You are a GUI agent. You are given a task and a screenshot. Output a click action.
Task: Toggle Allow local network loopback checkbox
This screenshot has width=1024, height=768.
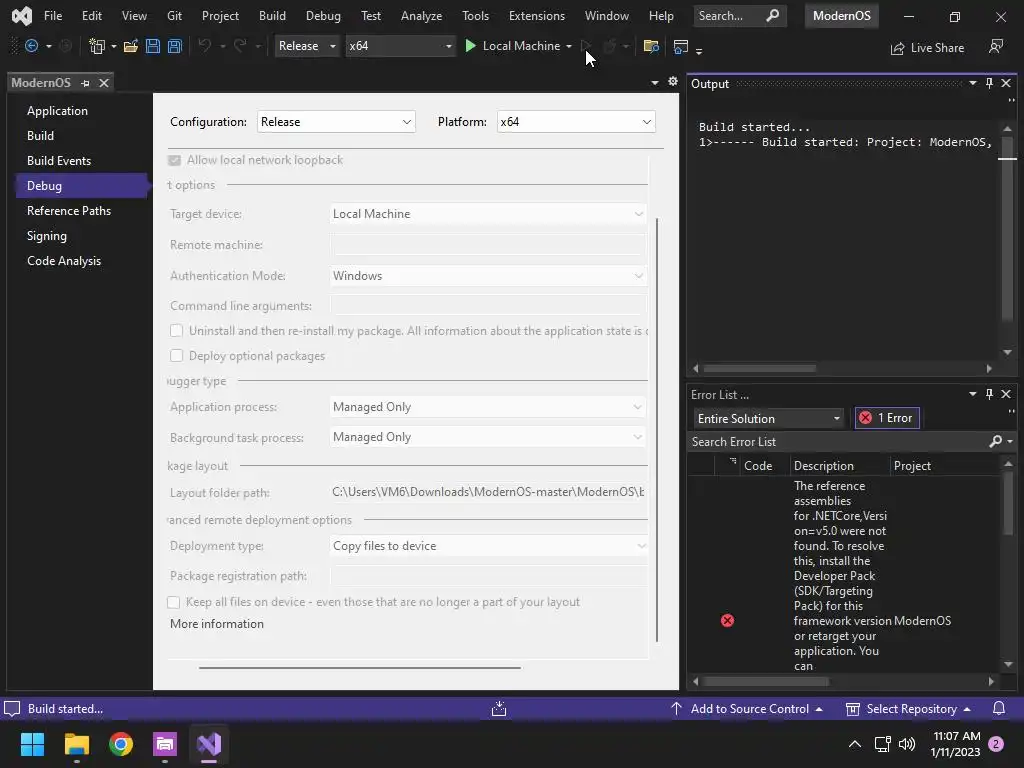[x=174, y=160]
